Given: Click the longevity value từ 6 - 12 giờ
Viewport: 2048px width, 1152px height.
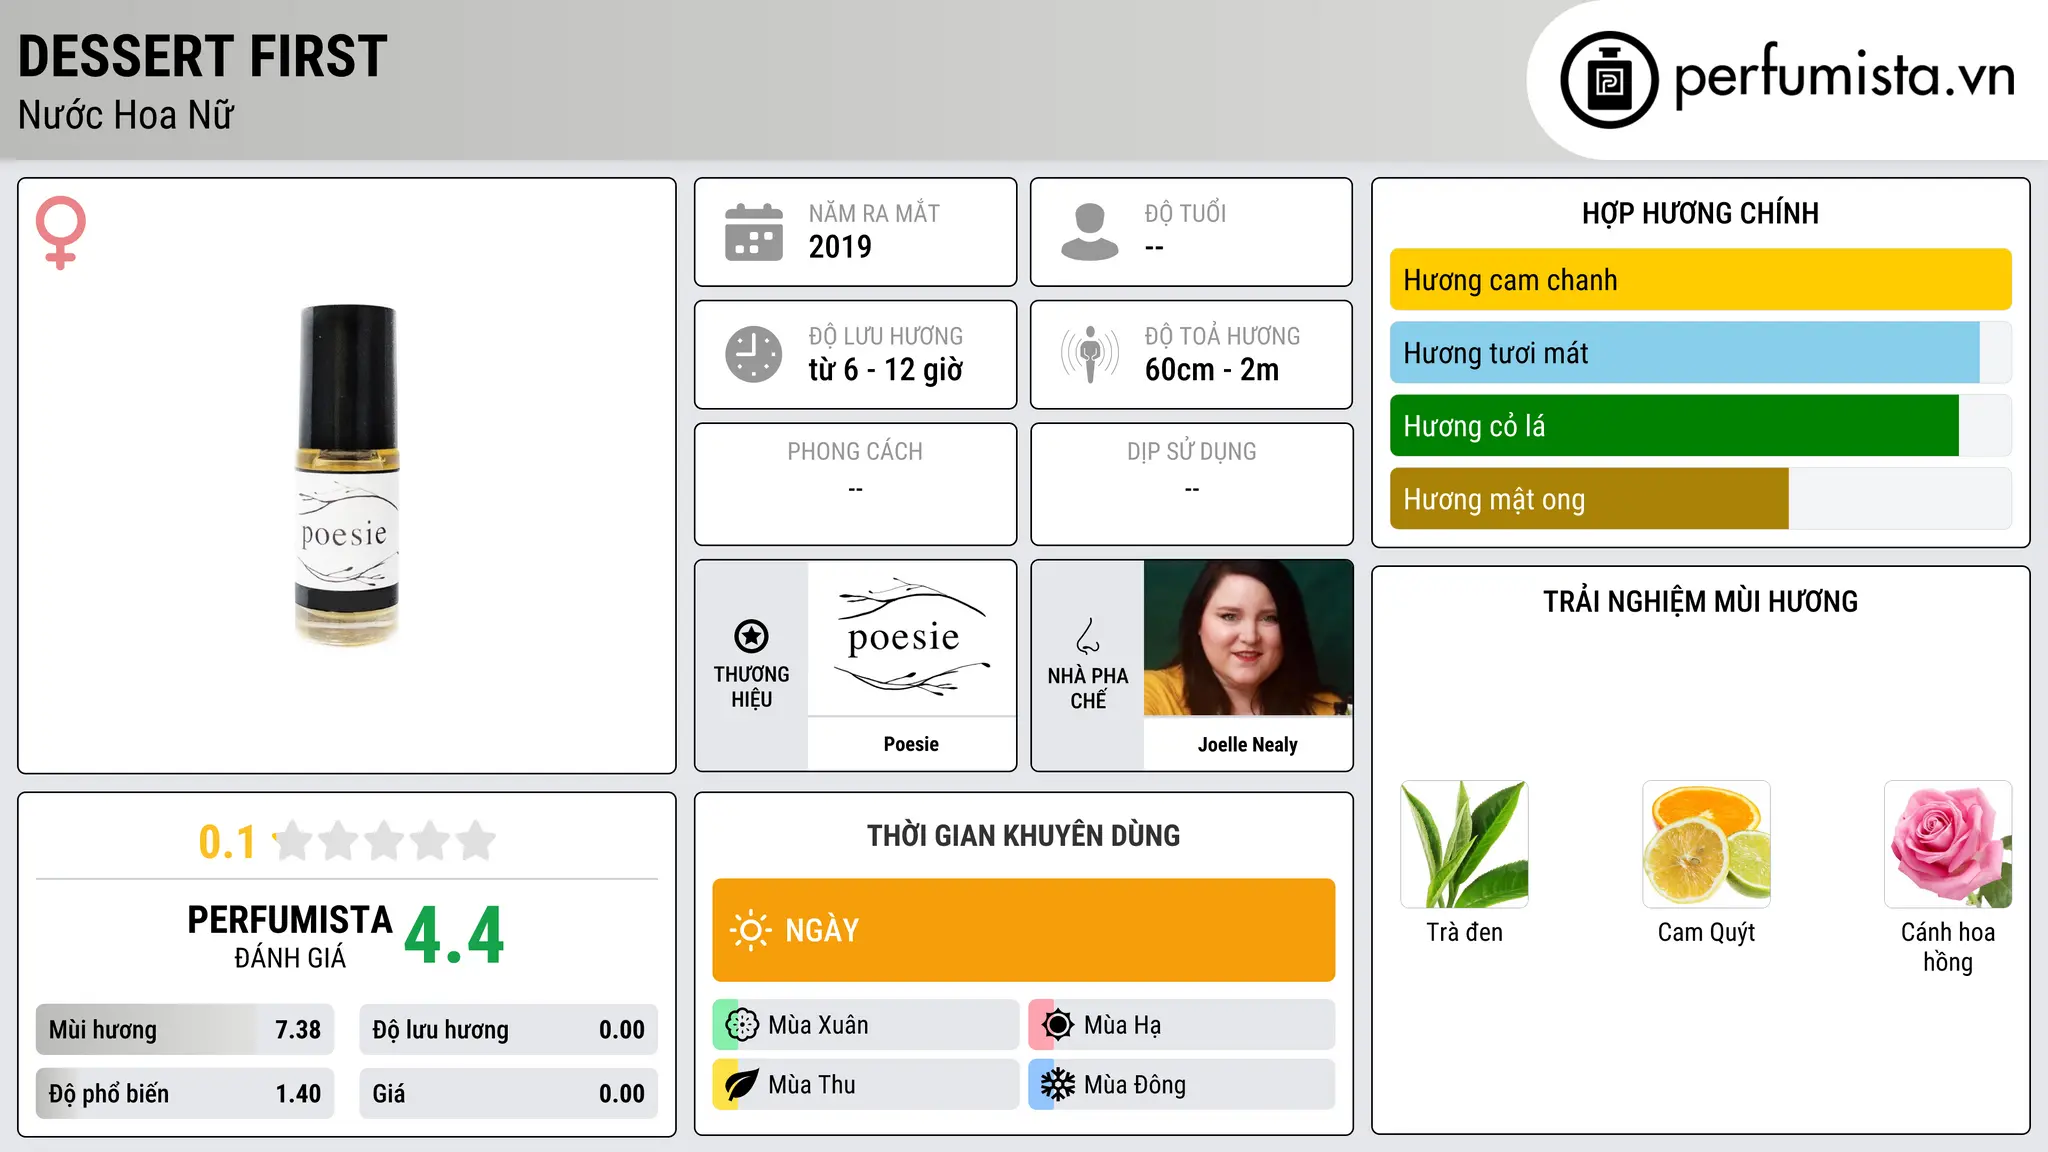Looking at the screenshot, I should tap(886, 370).
